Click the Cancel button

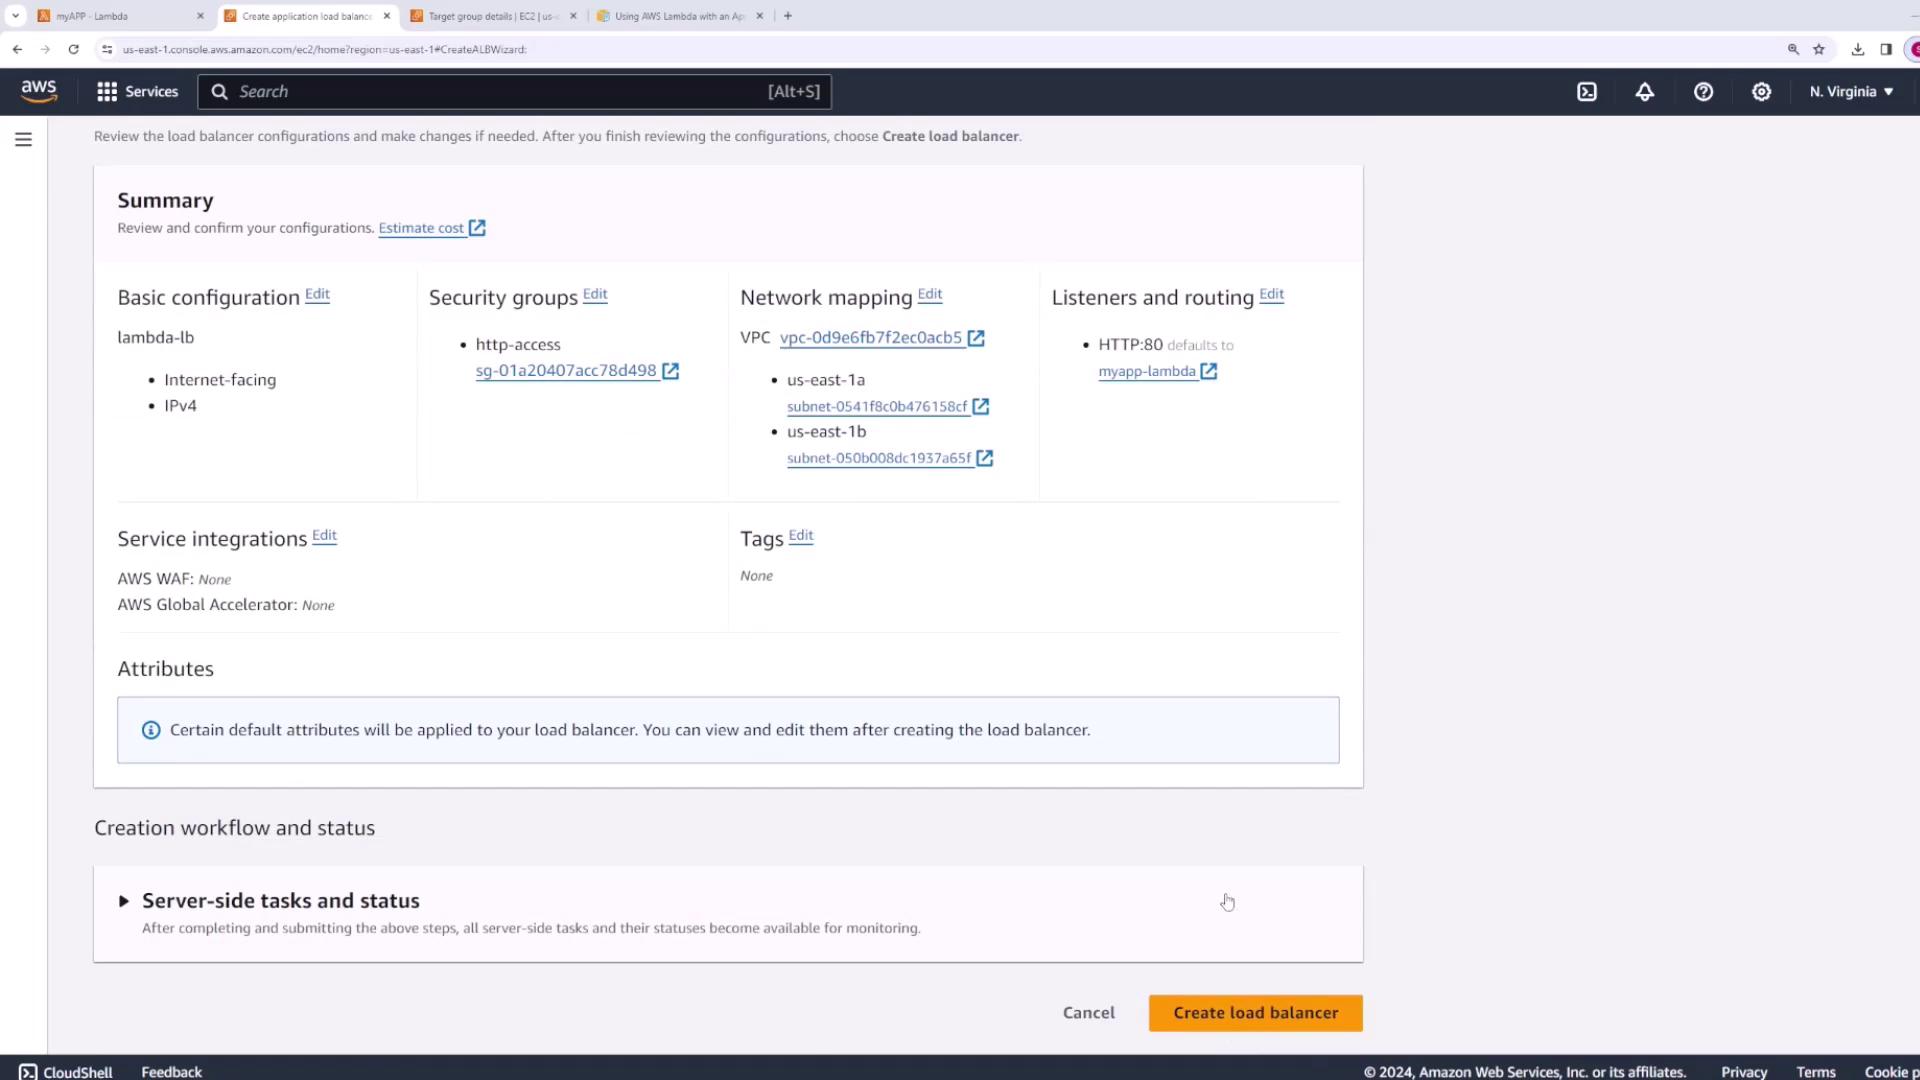pos(1088,1013)
